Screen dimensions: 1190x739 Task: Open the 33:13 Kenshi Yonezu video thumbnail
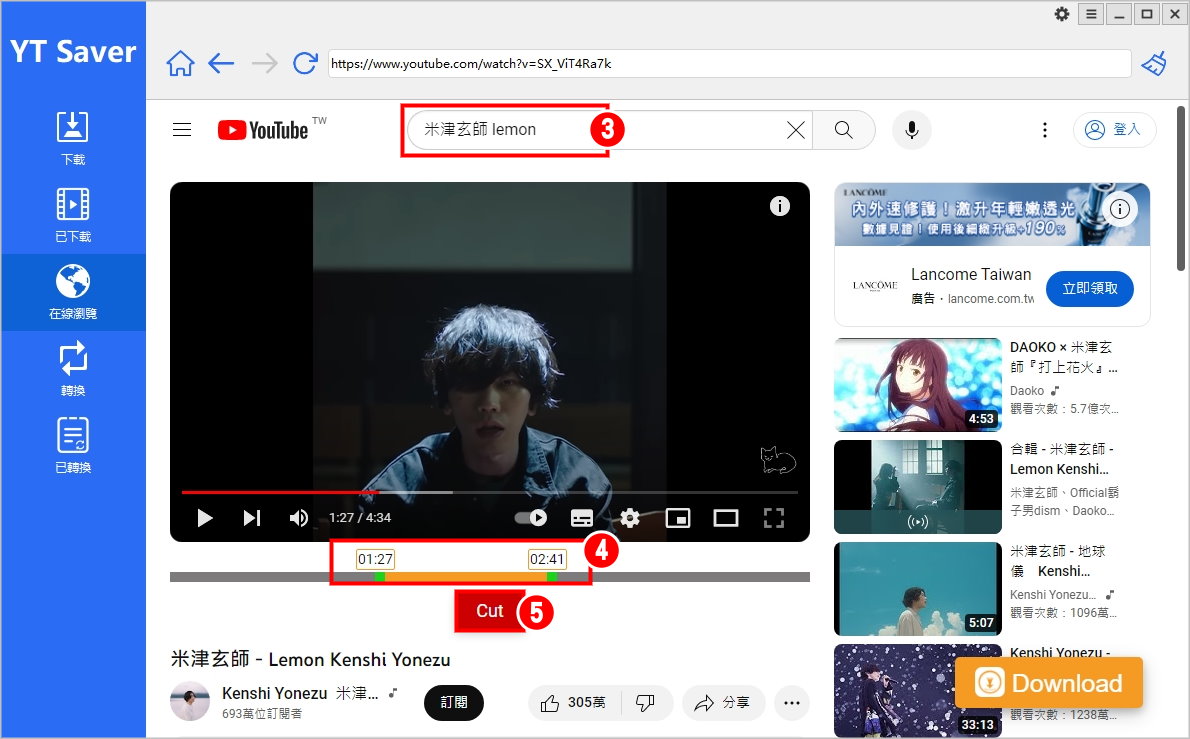[918, 690]
